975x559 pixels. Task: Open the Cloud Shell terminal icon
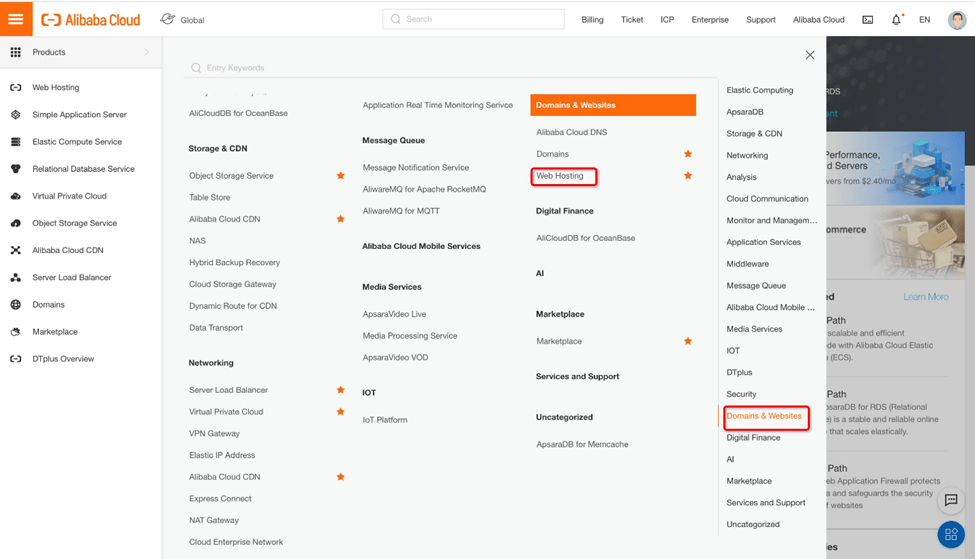pyautogui.click(x=867, y=20)
